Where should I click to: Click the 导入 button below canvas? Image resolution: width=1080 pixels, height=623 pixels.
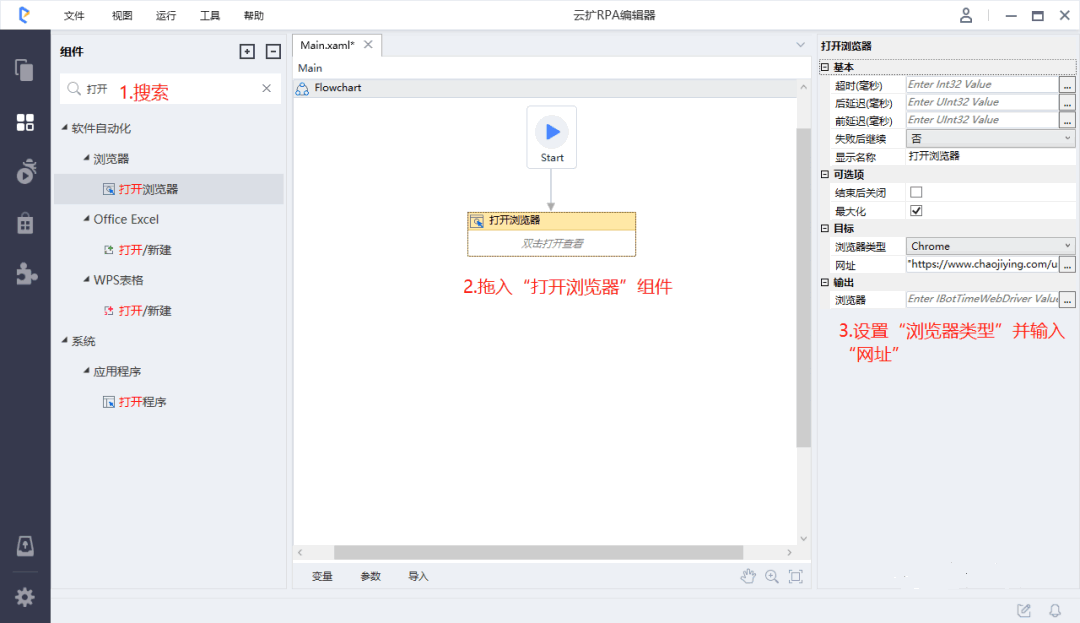pyautogui.click(x=418, y=576)
